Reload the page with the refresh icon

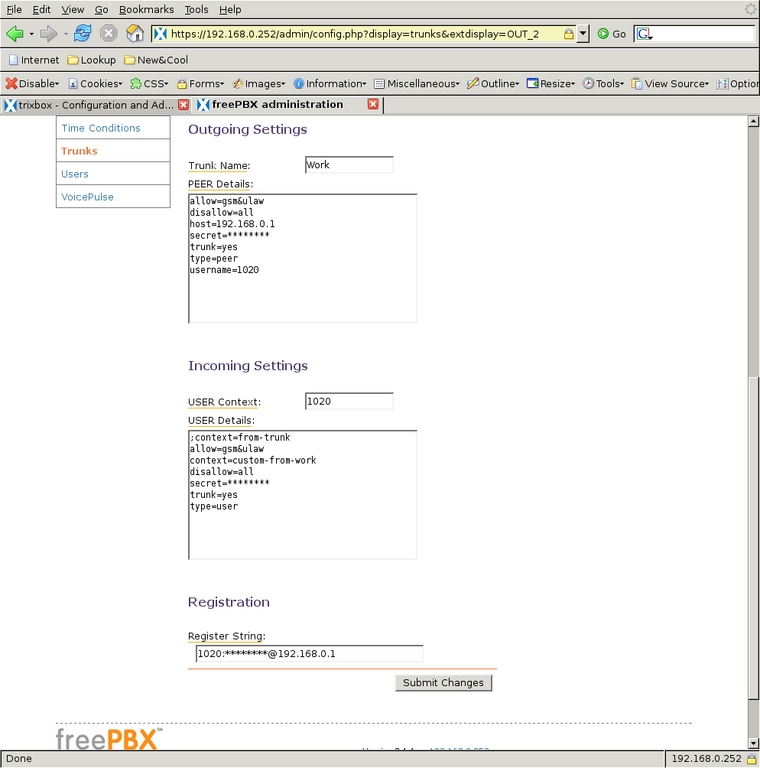tap(82, 33)
